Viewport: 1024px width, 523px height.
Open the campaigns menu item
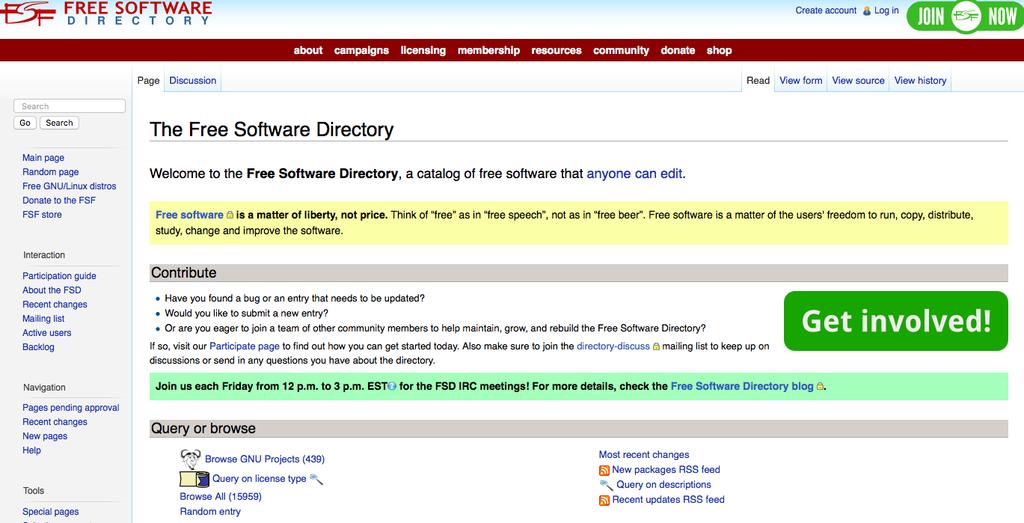361,50
